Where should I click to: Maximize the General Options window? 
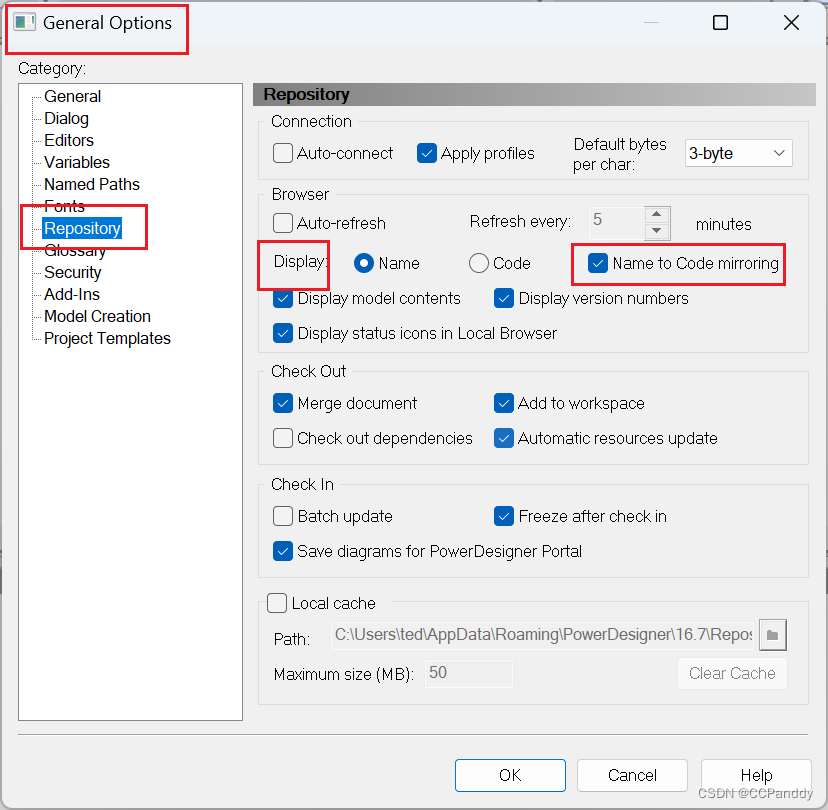[720, 23]
